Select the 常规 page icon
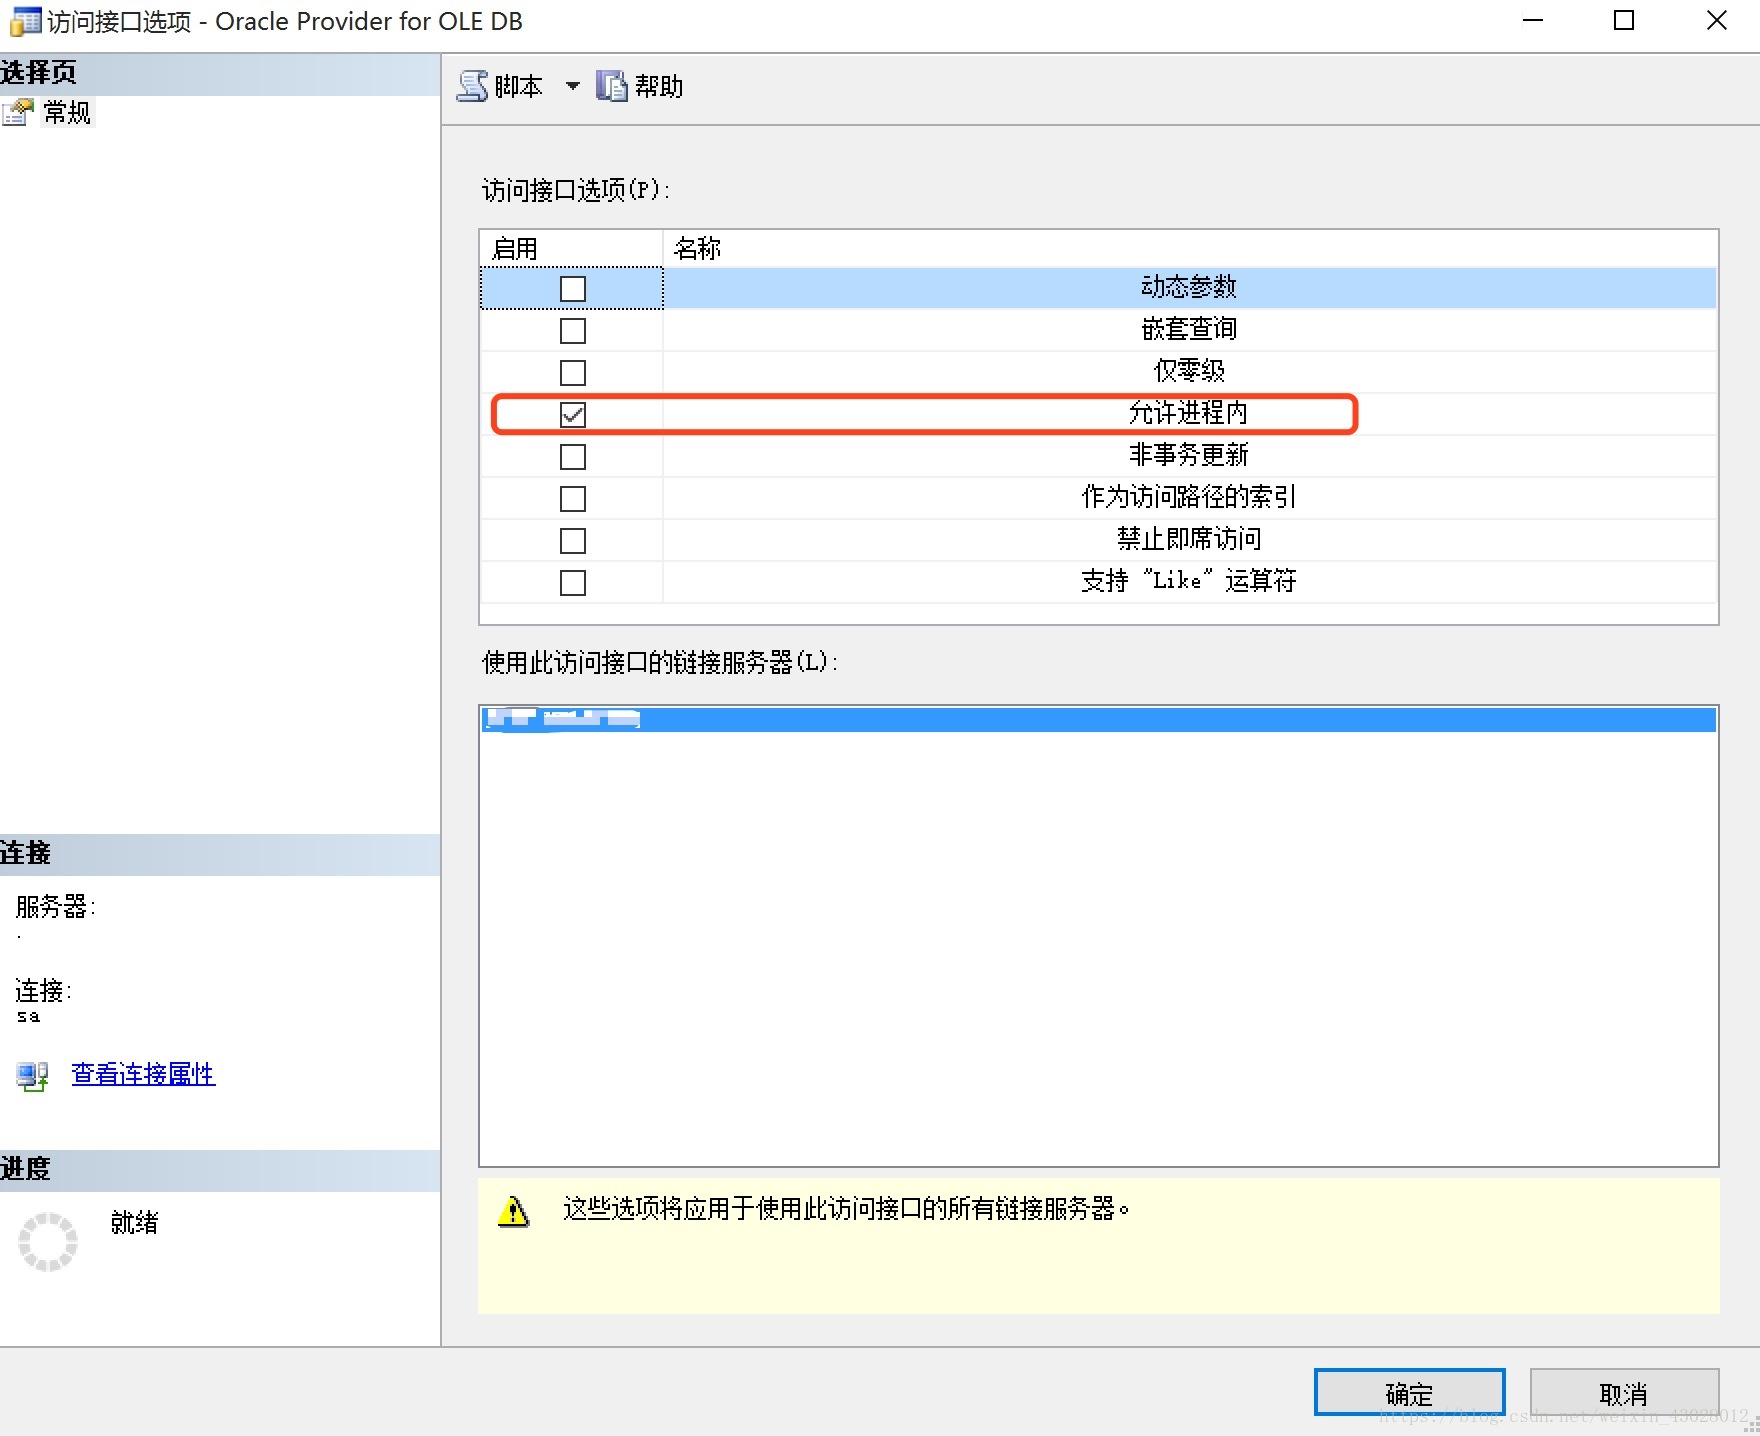This screenshot has width=1760, height=1436. click(x=17, y=113)
